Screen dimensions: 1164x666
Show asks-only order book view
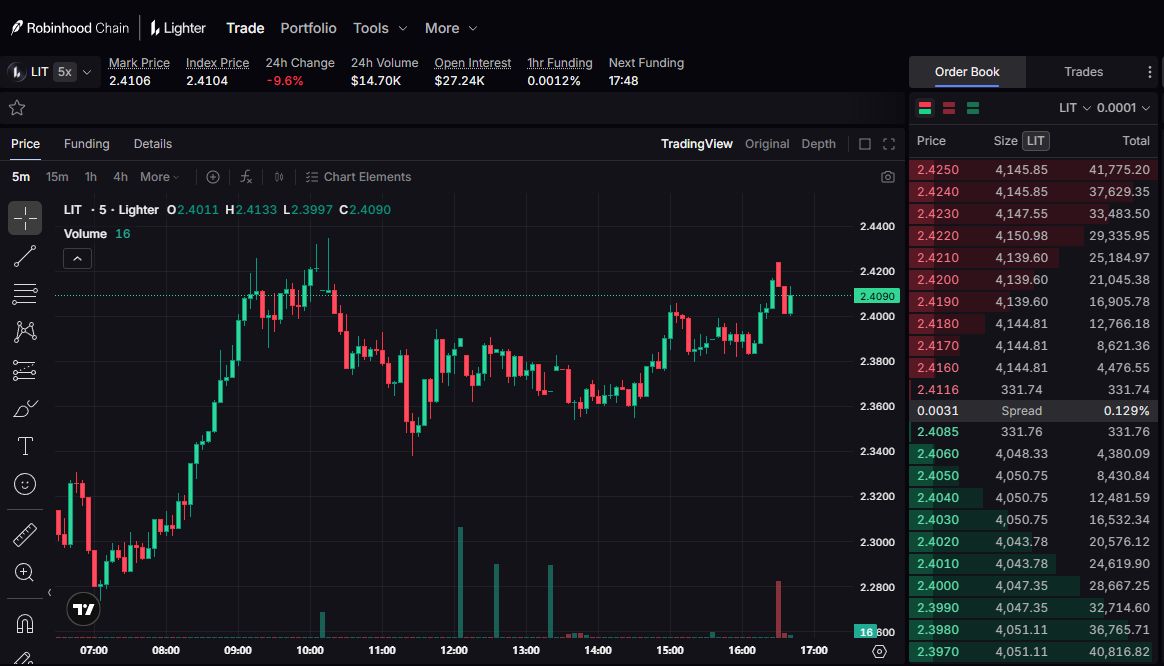(x=949, y=108)
